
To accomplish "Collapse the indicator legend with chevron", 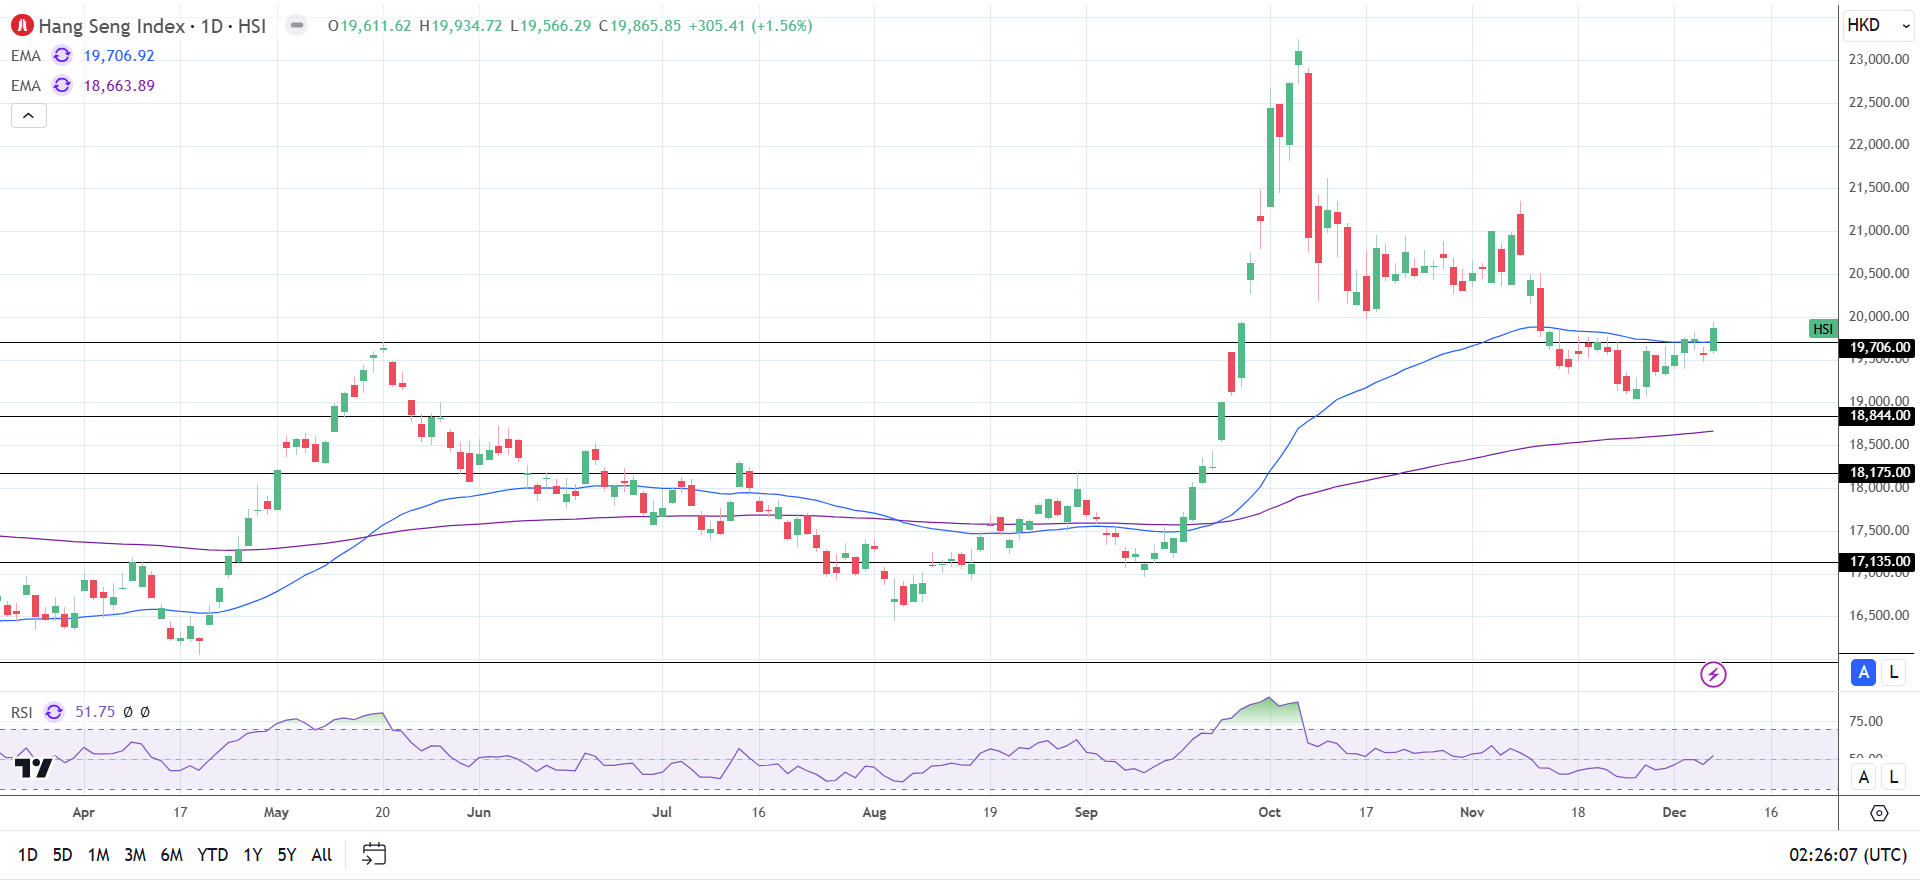I will tap(29, 116).
